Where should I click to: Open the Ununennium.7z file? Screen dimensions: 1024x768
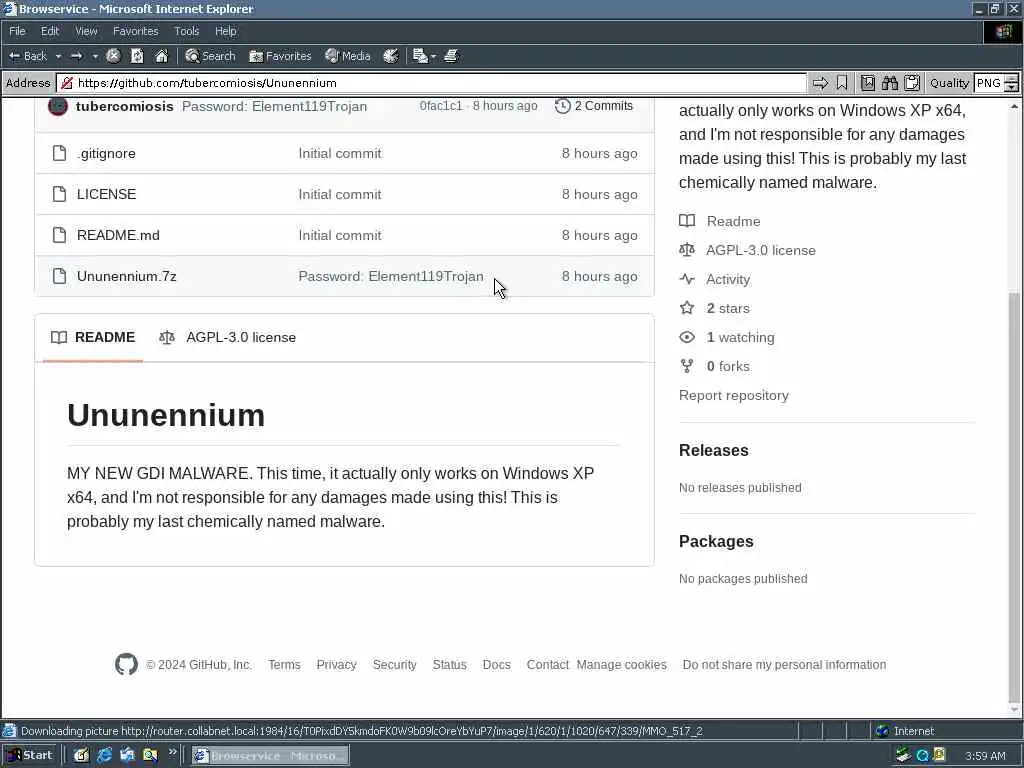pyautogui.click(x=127, y=276)
